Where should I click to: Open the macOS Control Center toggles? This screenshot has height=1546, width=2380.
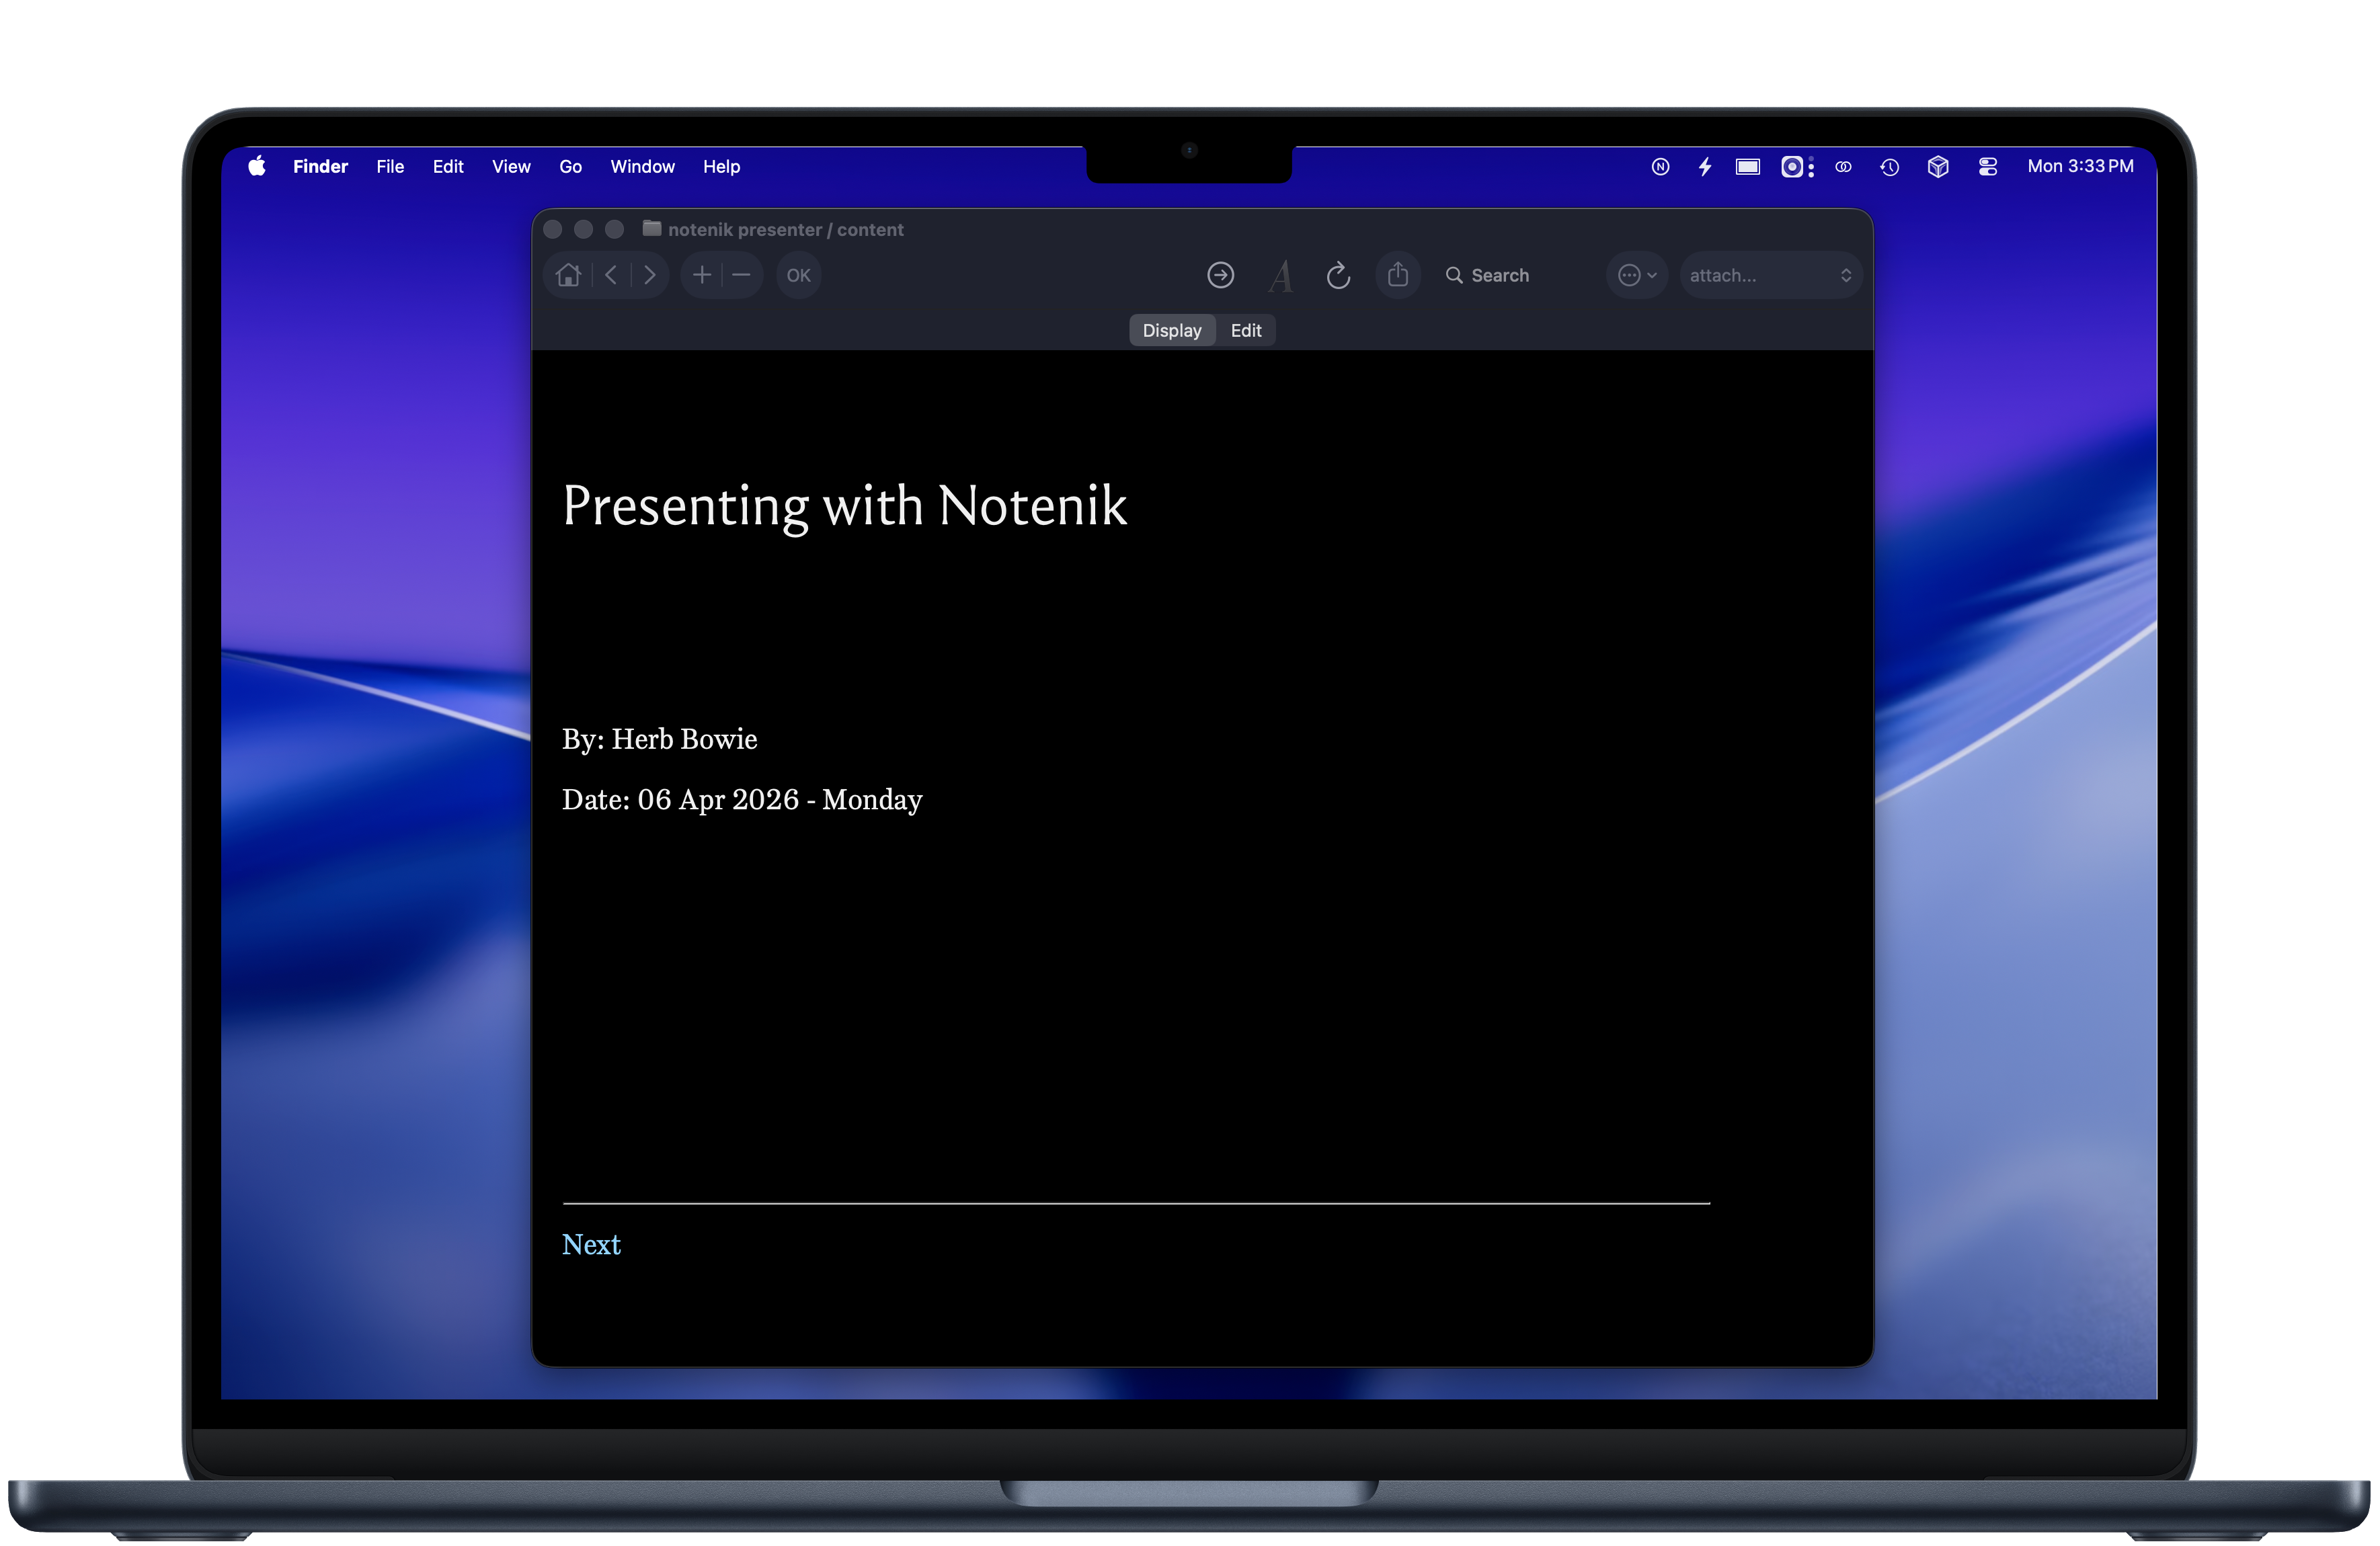click(1987, 167)
